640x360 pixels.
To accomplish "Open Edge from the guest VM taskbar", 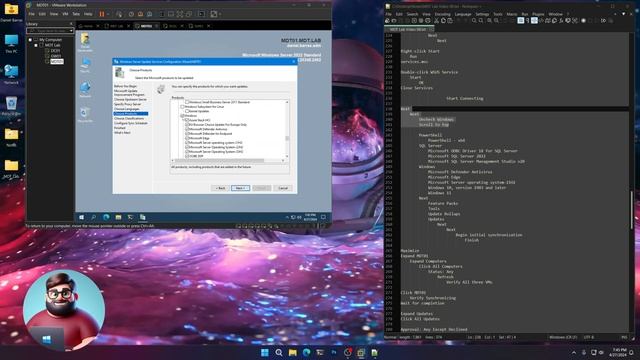I will [106, 217].
